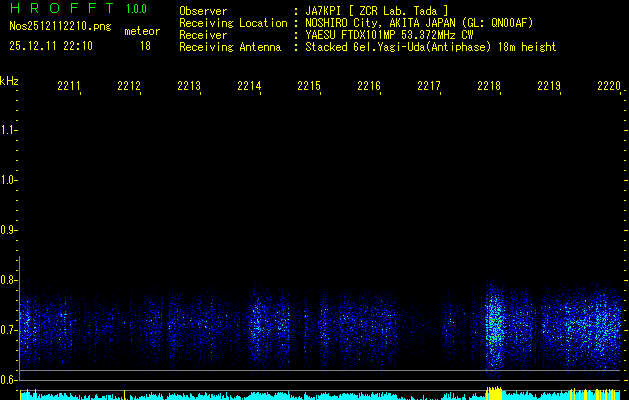Image resolution: width=629 pixels, height=400 pixels.
Task: Select the 0.7 frequency axis label
Action: 9,330
